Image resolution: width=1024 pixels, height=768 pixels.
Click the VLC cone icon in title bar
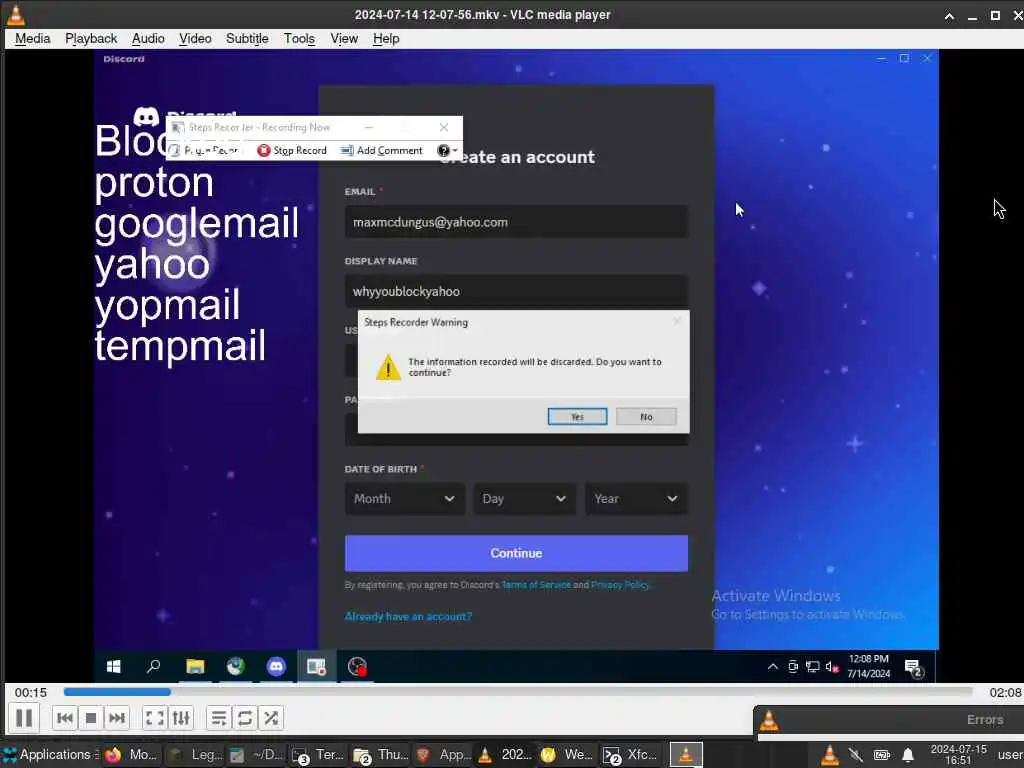[x=15, y=14]
